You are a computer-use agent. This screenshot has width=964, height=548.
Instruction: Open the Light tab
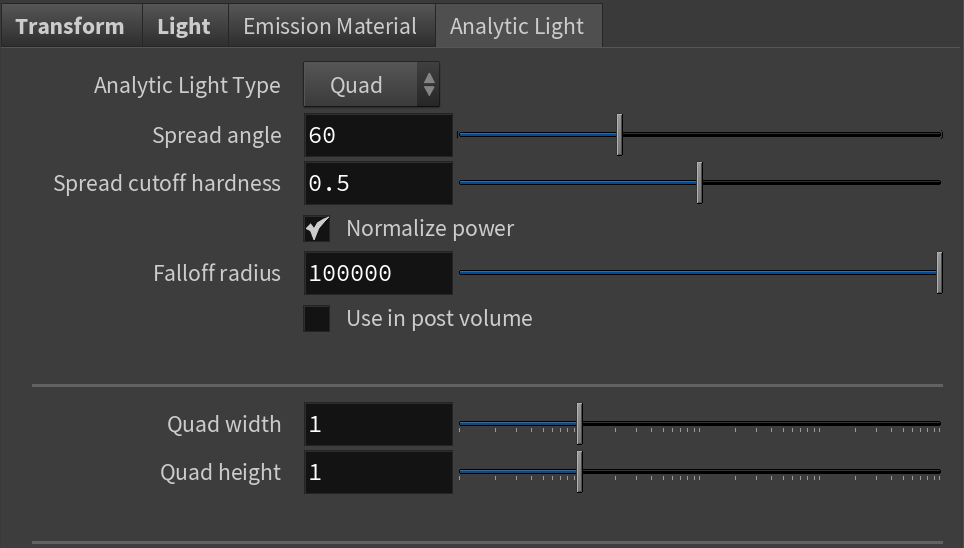184,26
